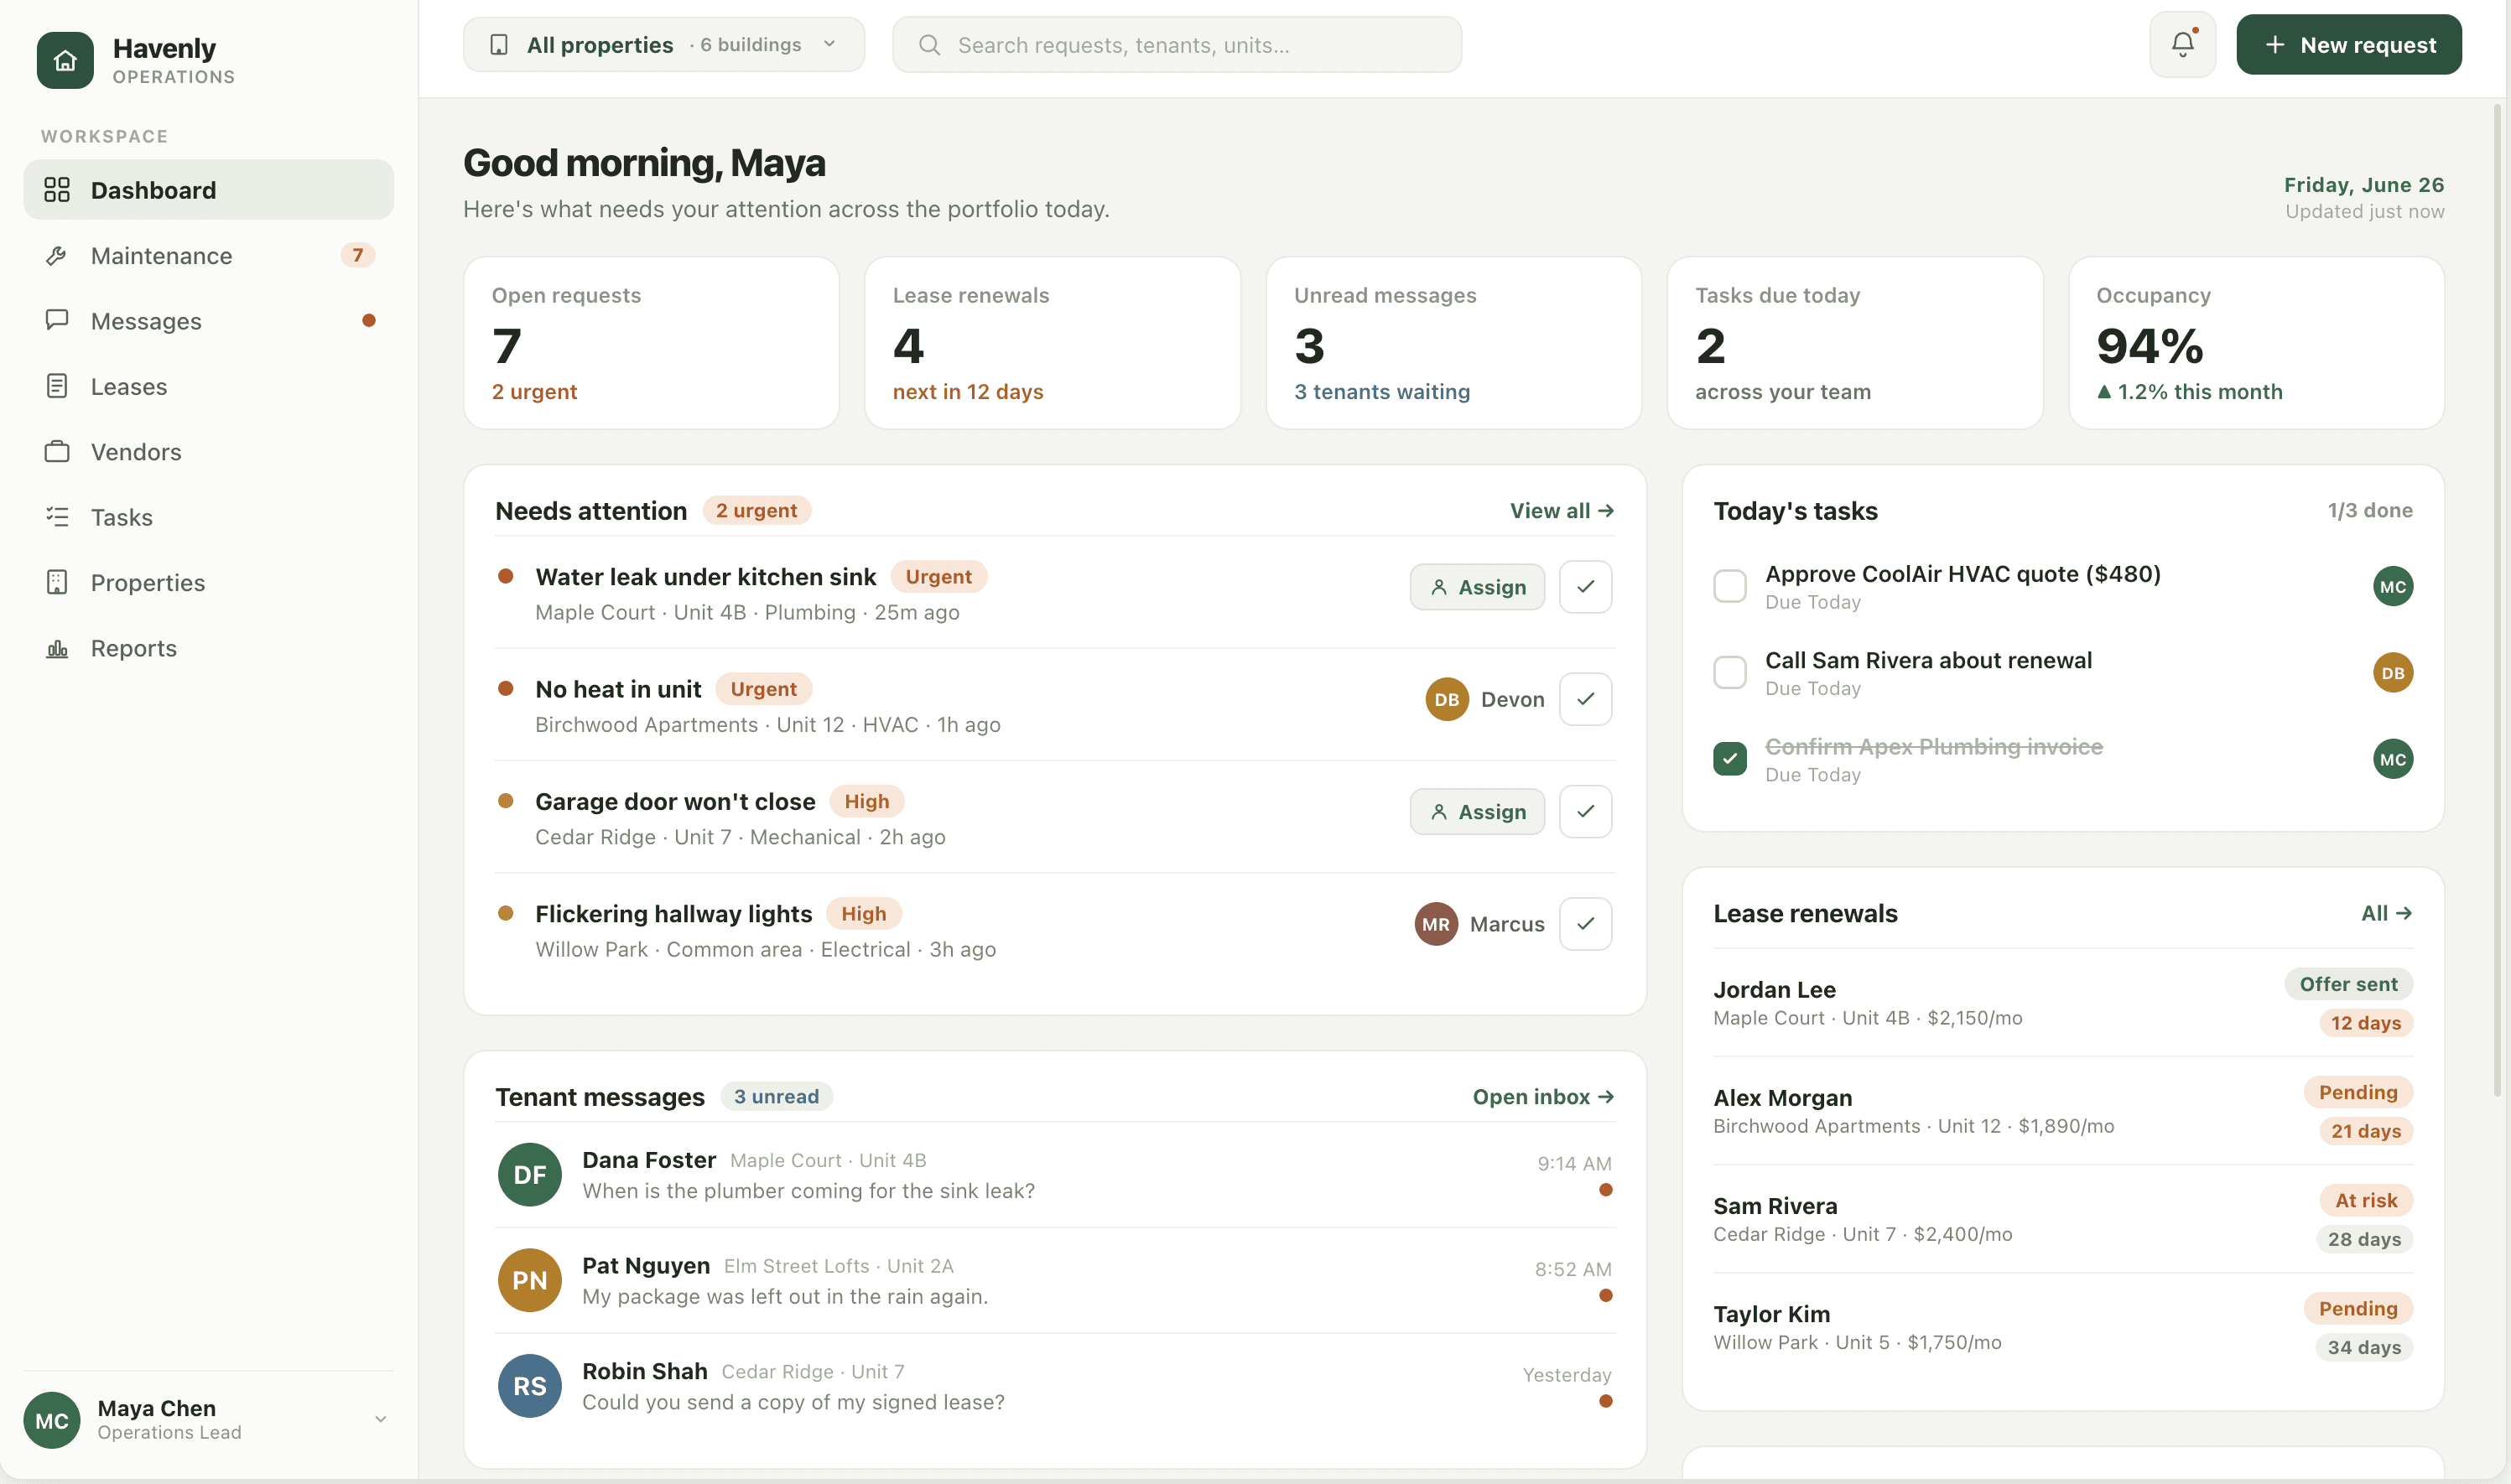Assign the Water leak under kitchen sink request

coord(1476,587)
